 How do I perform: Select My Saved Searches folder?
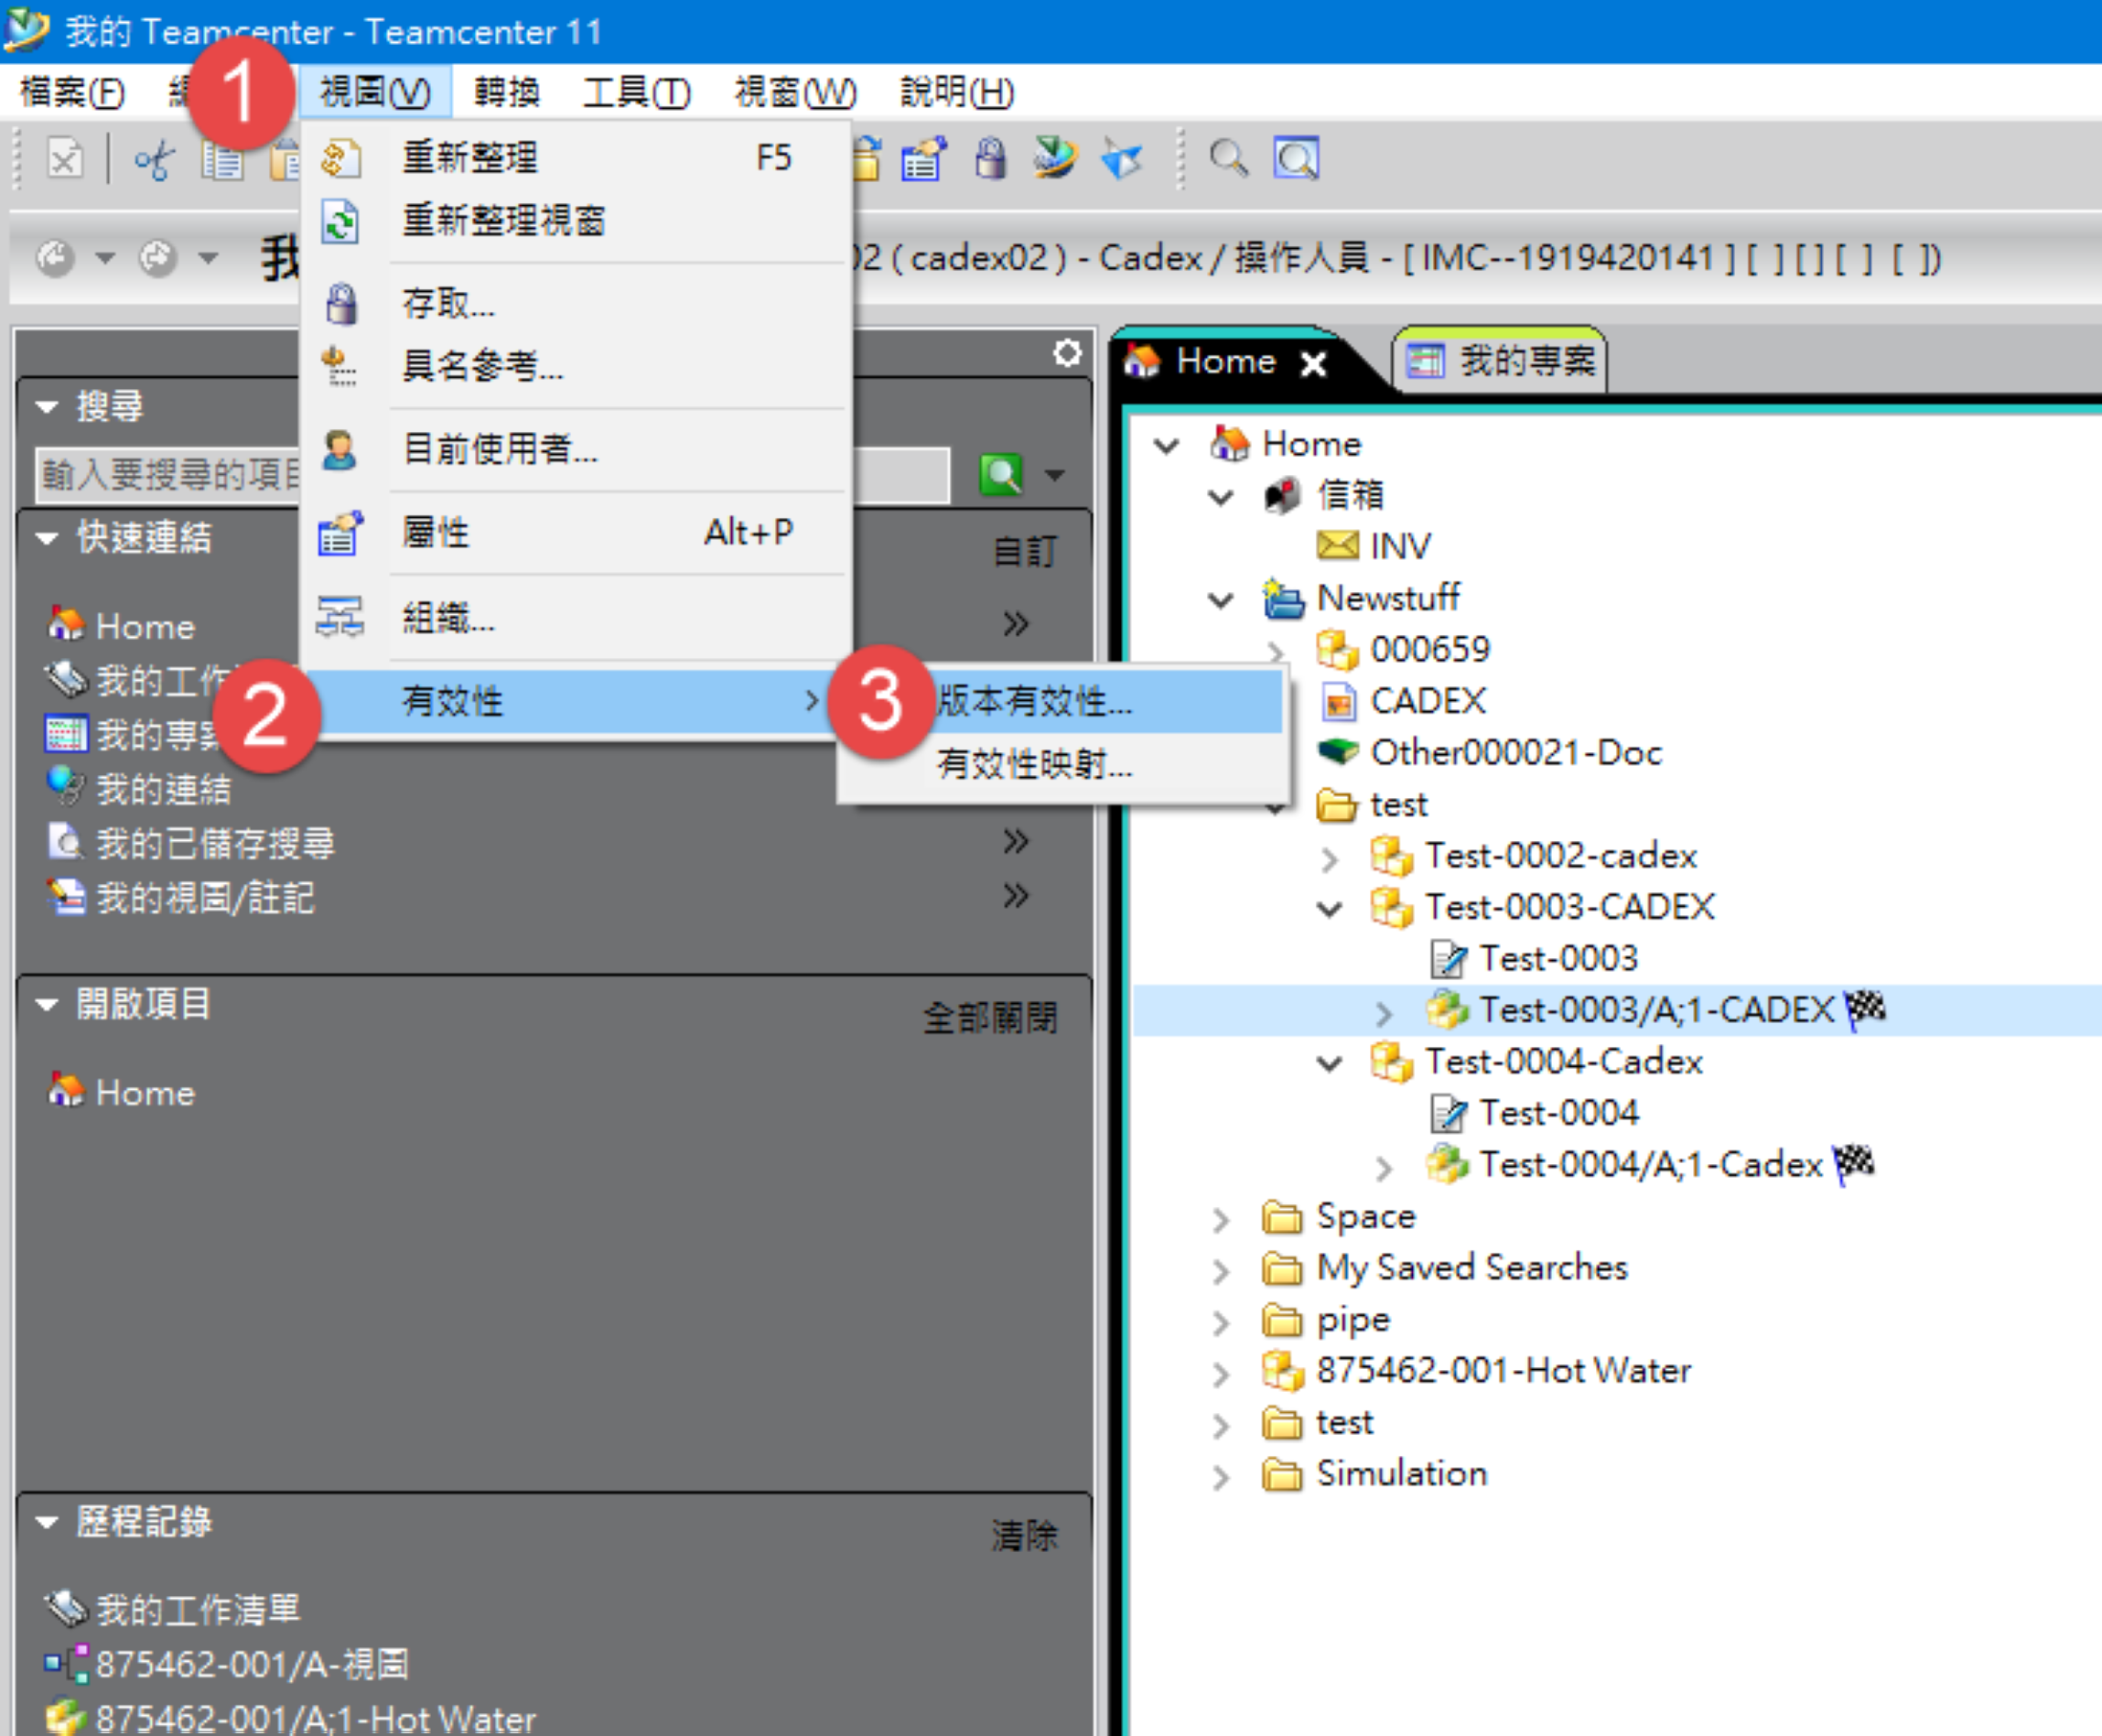pyautogui.click(x=1445, y=1268)
